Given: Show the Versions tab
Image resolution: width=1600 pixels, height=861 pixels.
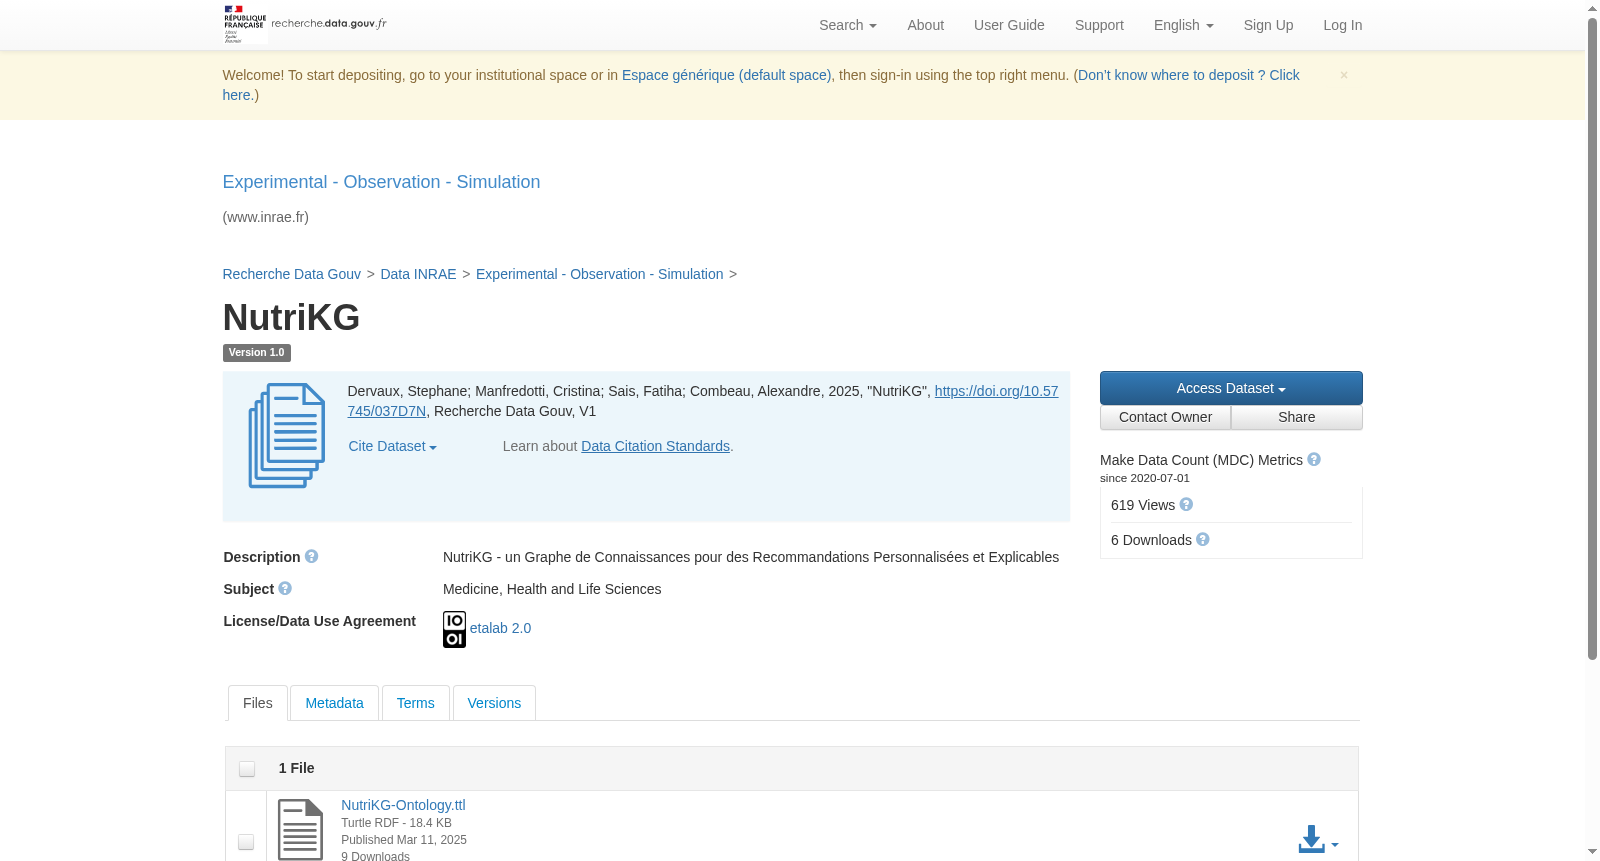Looking at the screenshot, I should click(x=494, y=703).
